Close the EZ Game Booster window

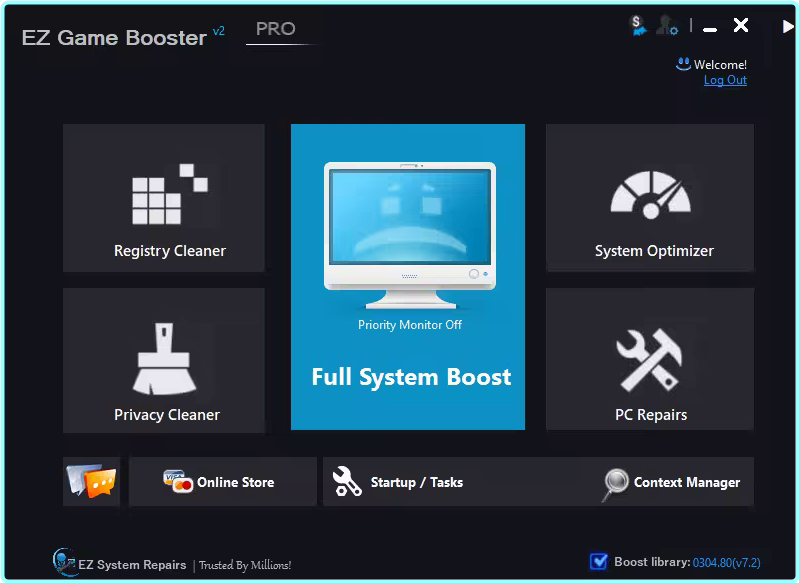coord(740,25)
